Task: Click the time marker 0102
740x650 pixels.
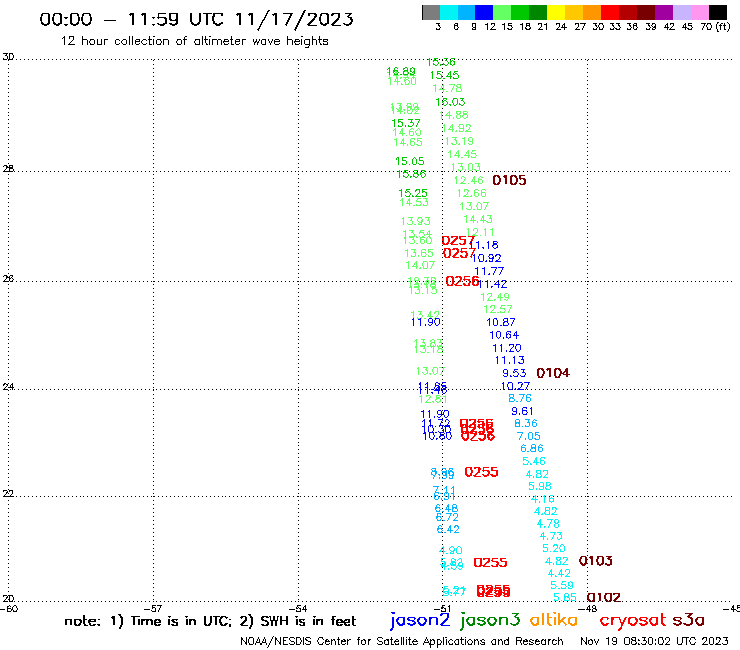Action: [x=604, y=597]
